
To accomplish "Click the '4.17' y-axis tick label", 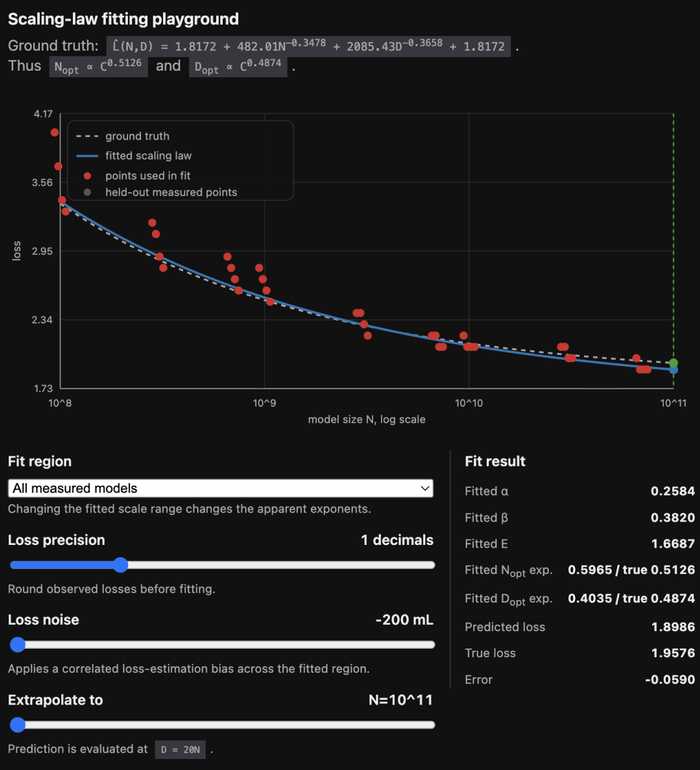I will tap(43, 114).
